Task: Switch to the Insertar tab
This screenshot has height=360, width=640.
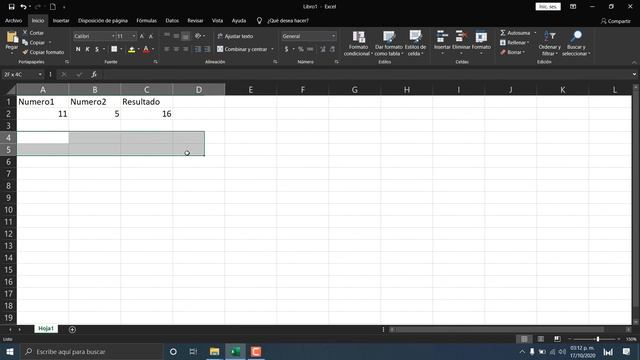Action: point(61,20)
